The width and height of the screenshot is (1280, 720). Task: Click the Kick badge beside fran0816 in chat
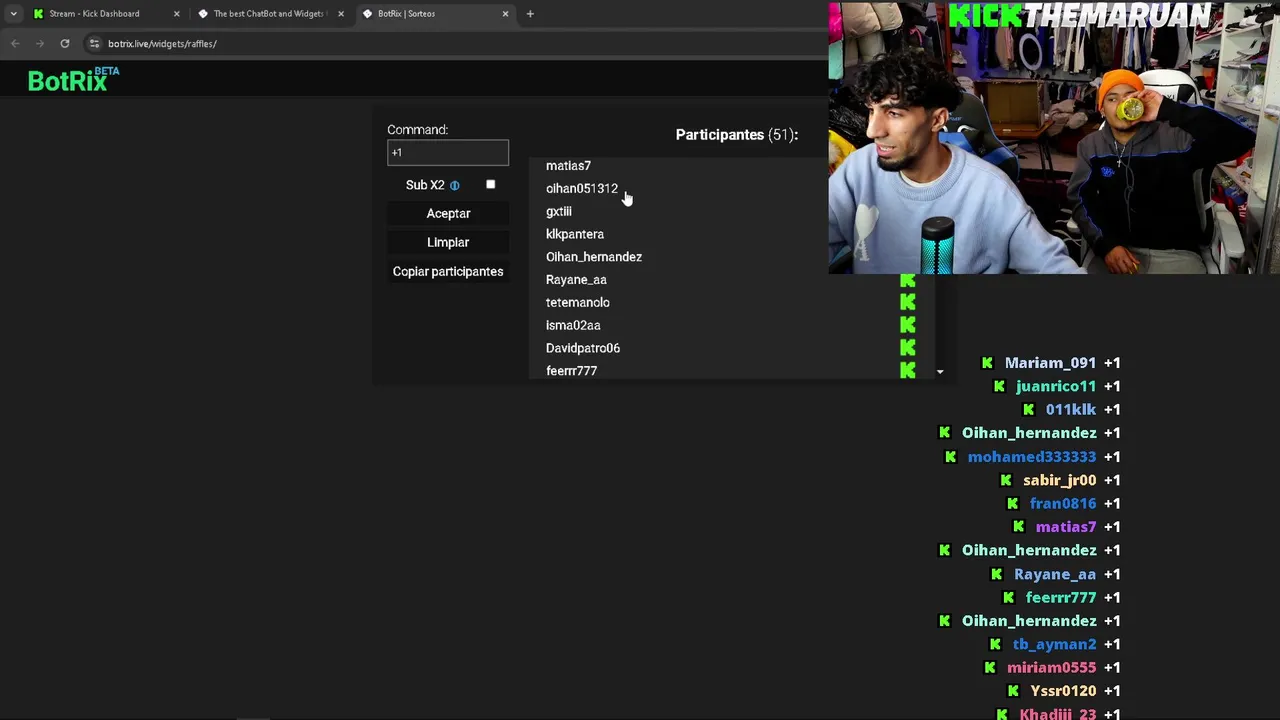click(1013, 504)
